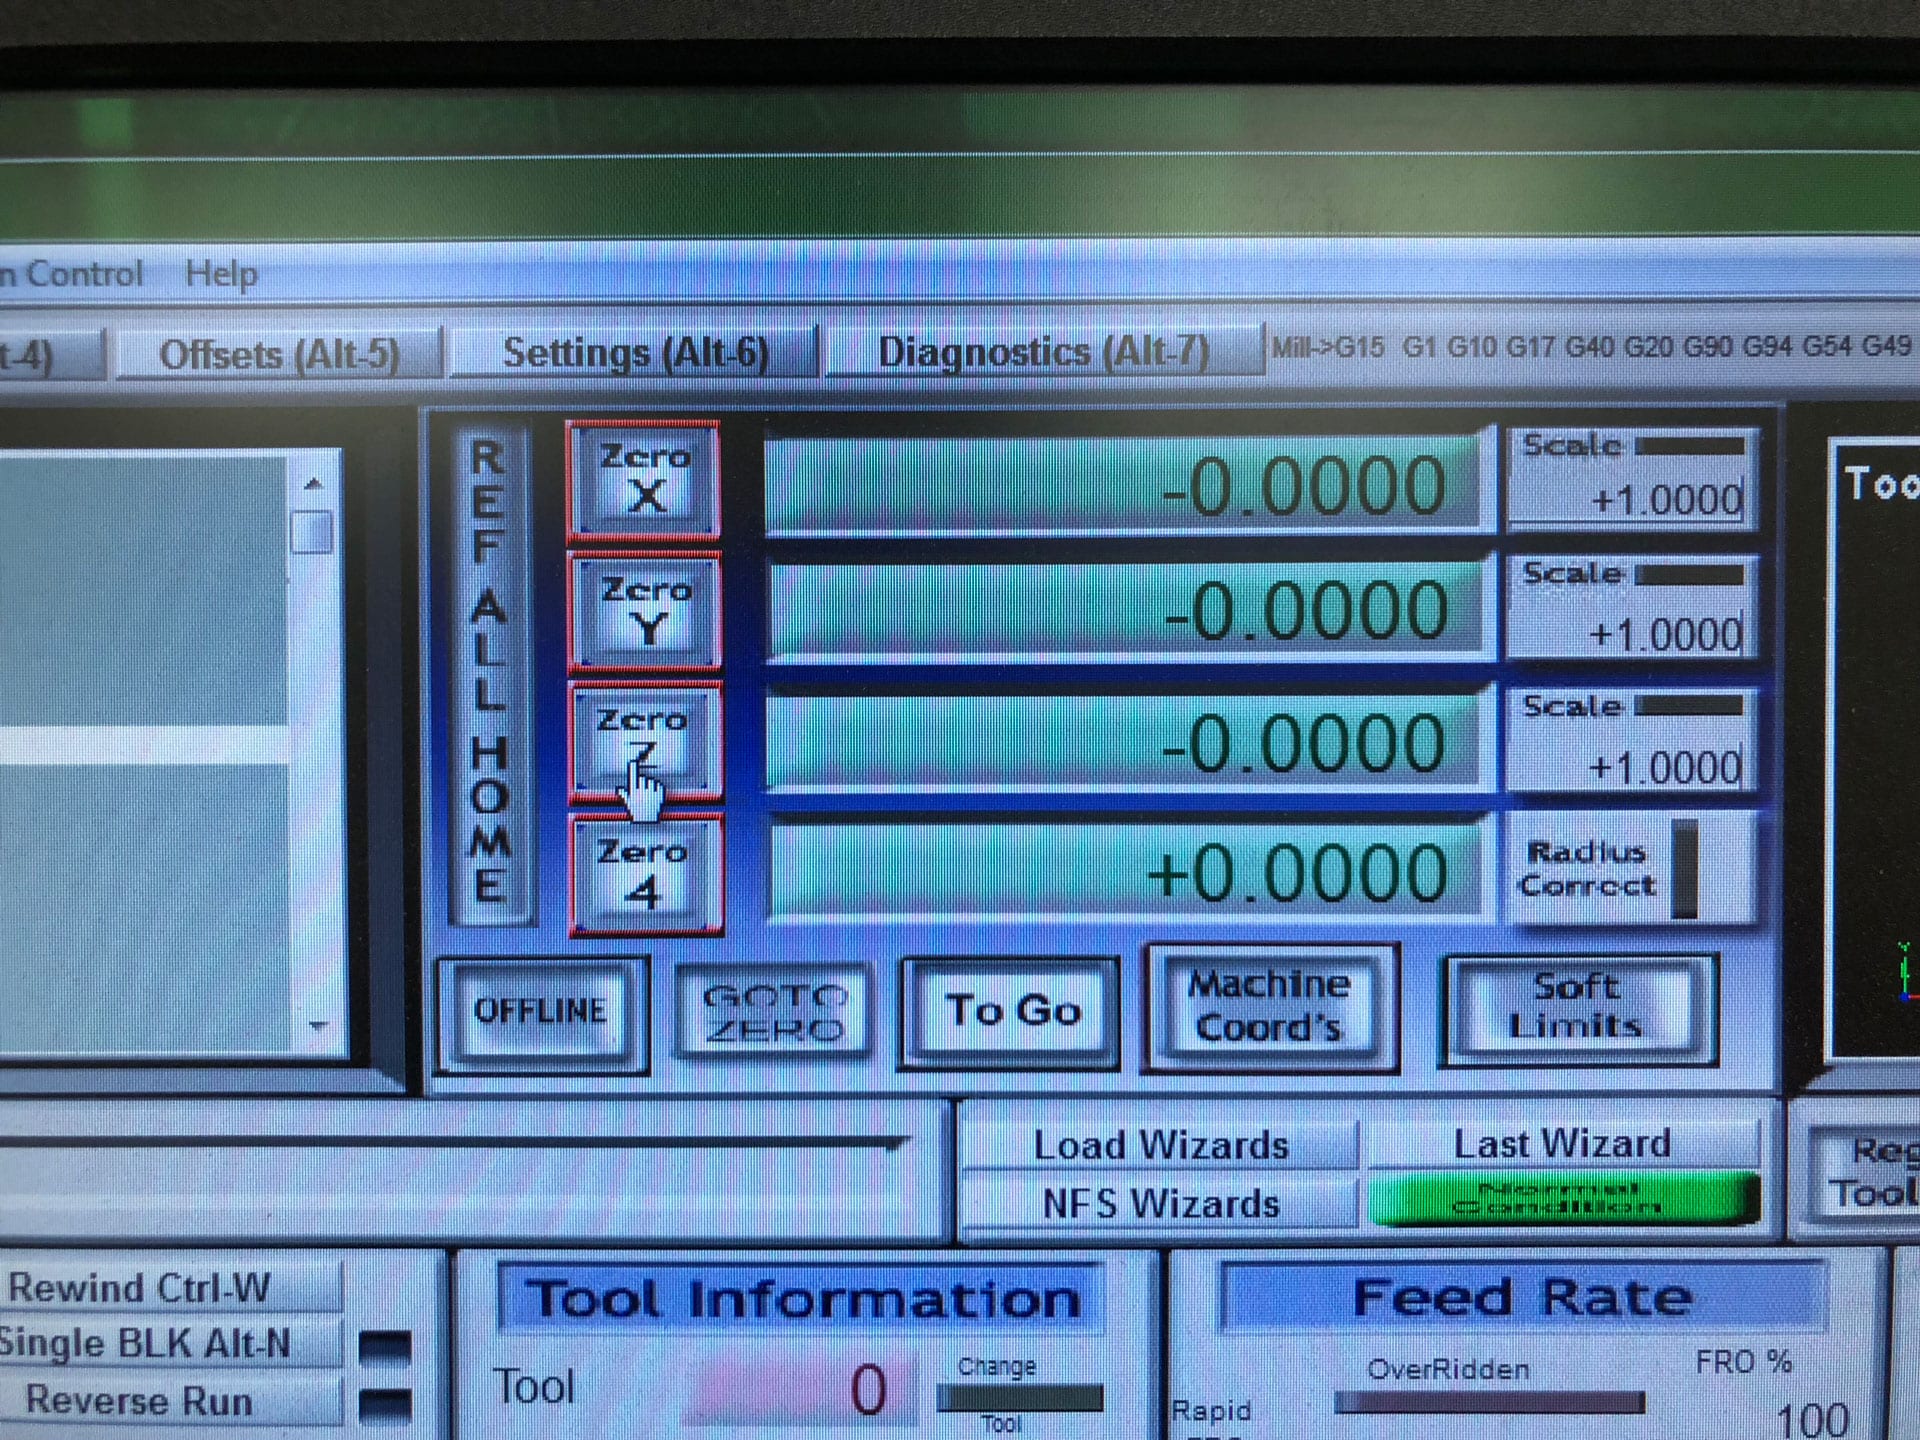This screenshot has height=1440, width=1920.
Task: Switch to the To Go display
Action: pos(1011,1011)
